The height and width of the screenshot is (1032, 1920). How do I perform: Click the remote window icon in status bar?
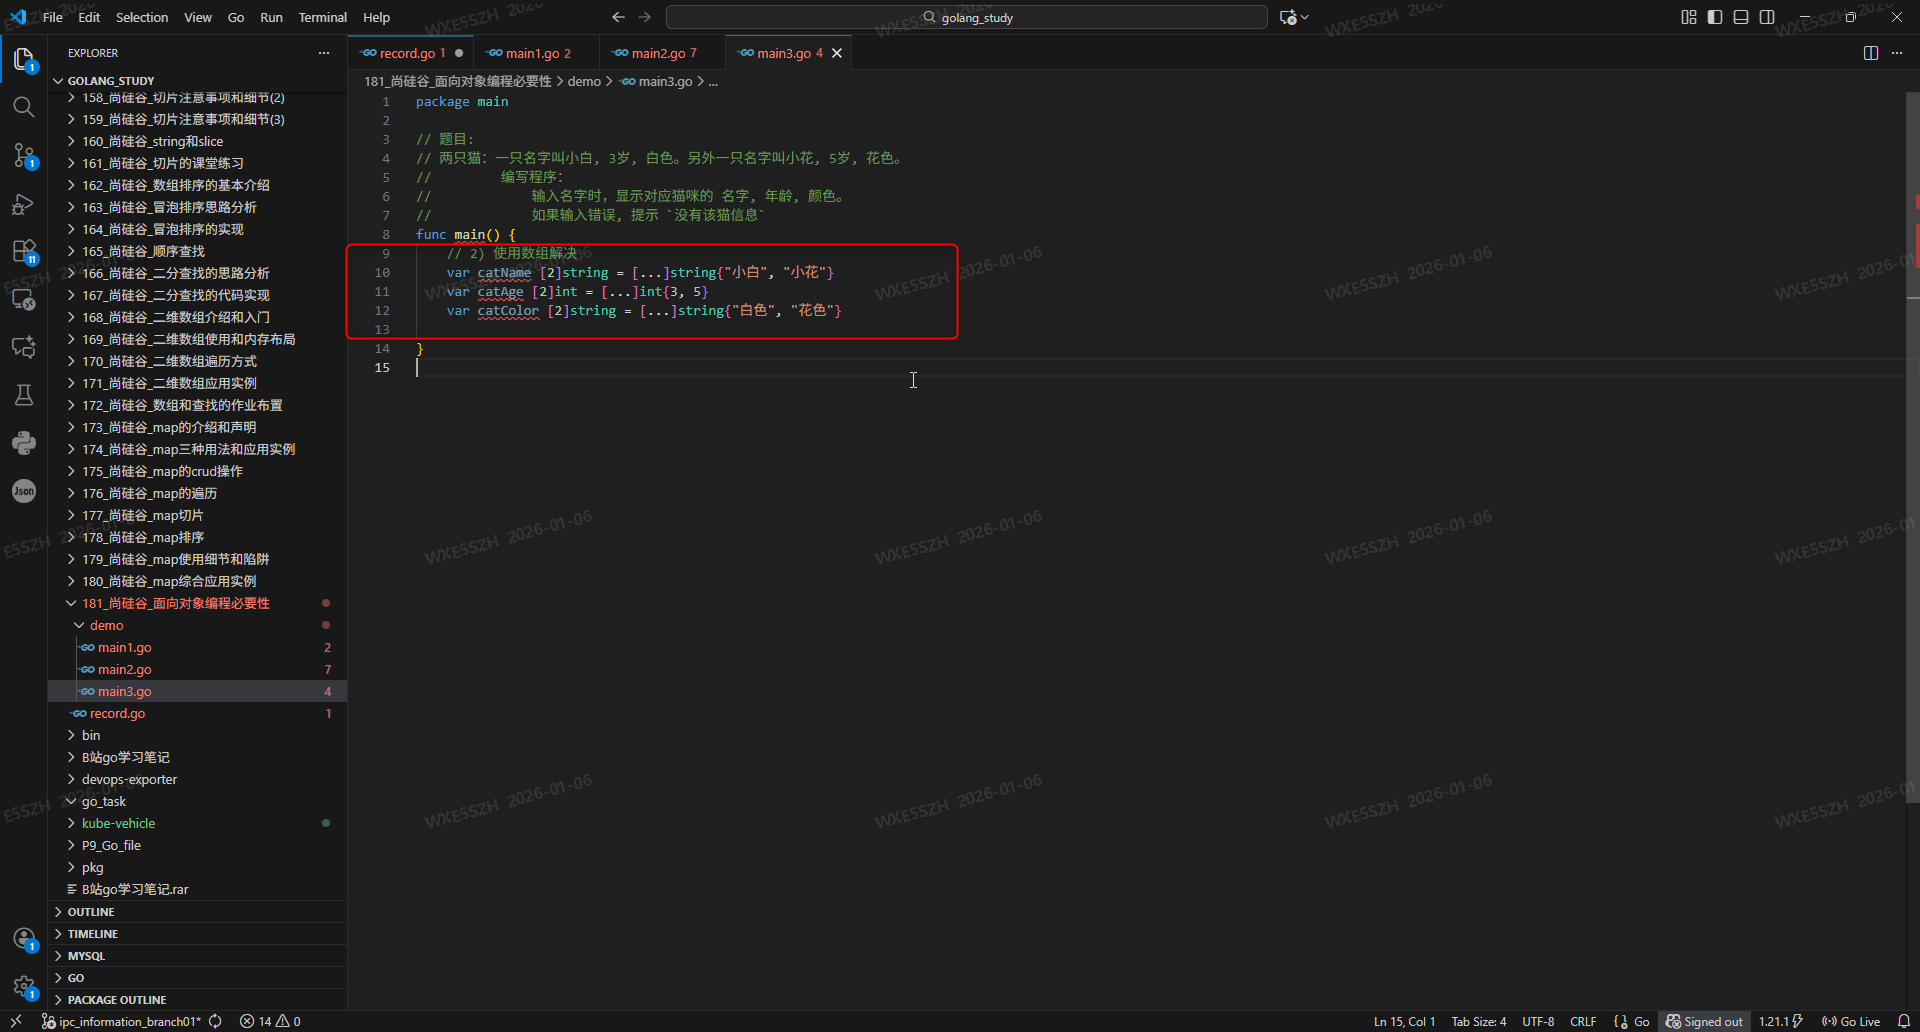[x=16, y=1021]
